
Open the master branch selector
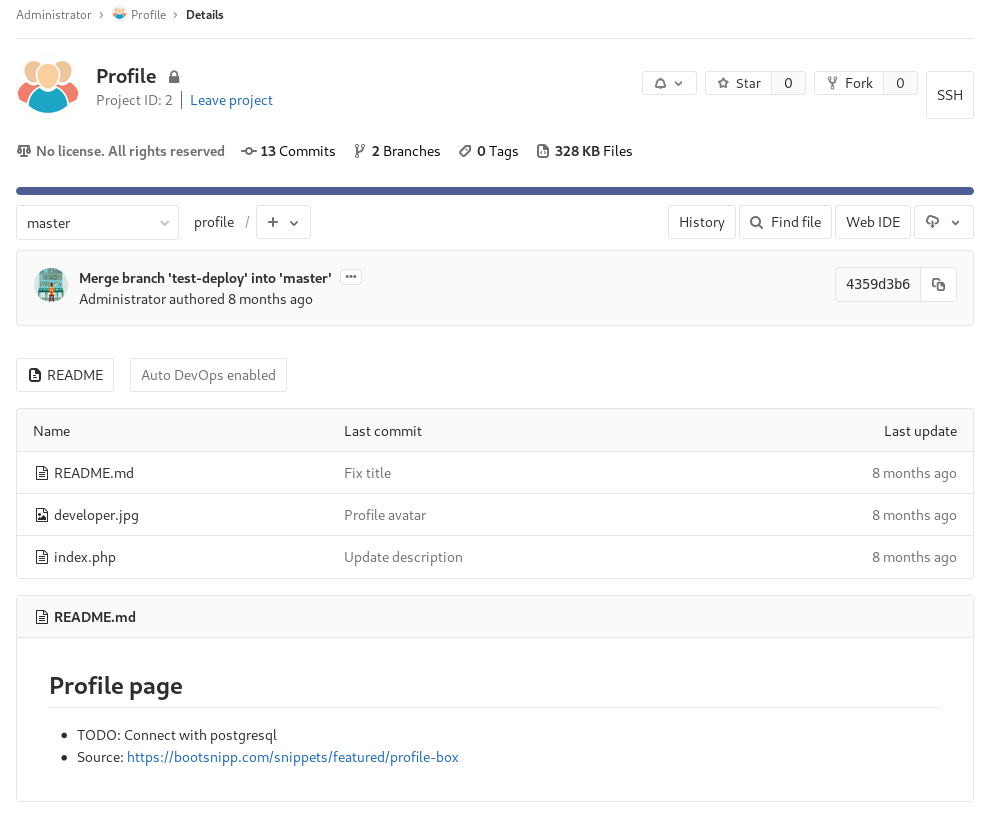tap(97, 223)
